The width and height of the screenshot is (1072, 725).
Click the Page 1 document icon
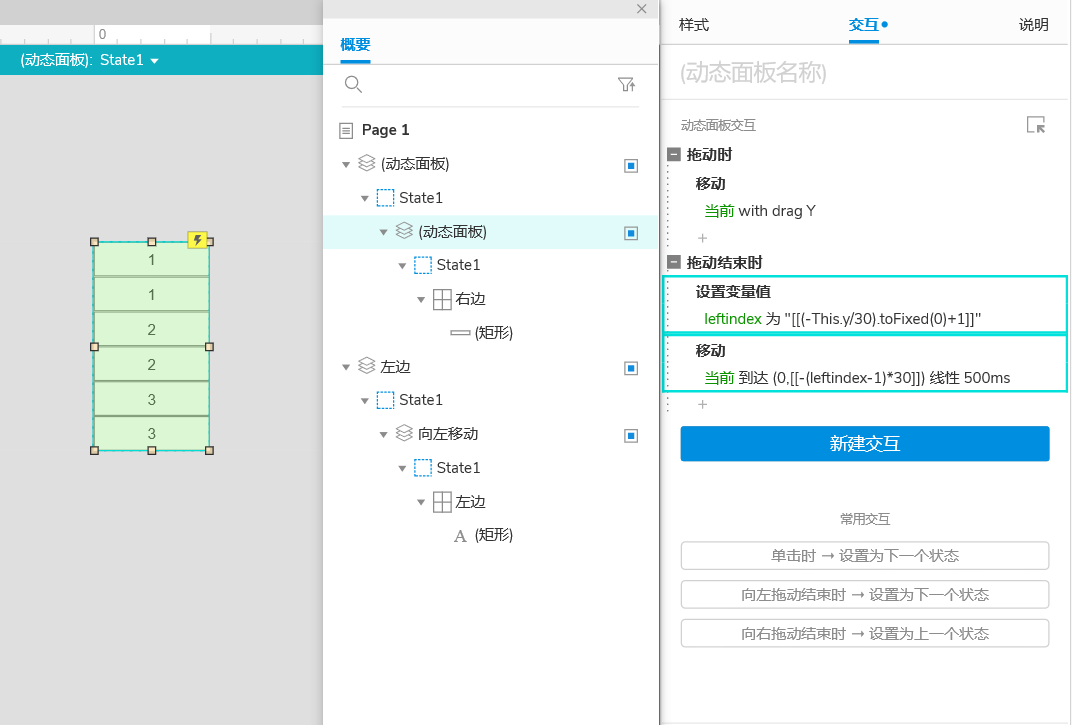347,130
